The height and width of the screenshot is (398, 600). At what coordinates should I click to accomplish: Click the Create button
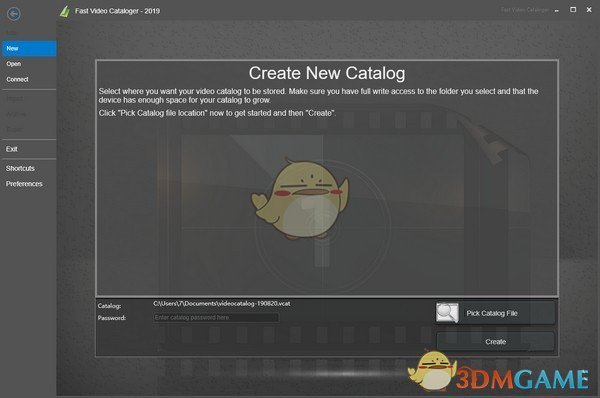coord(495,341)
